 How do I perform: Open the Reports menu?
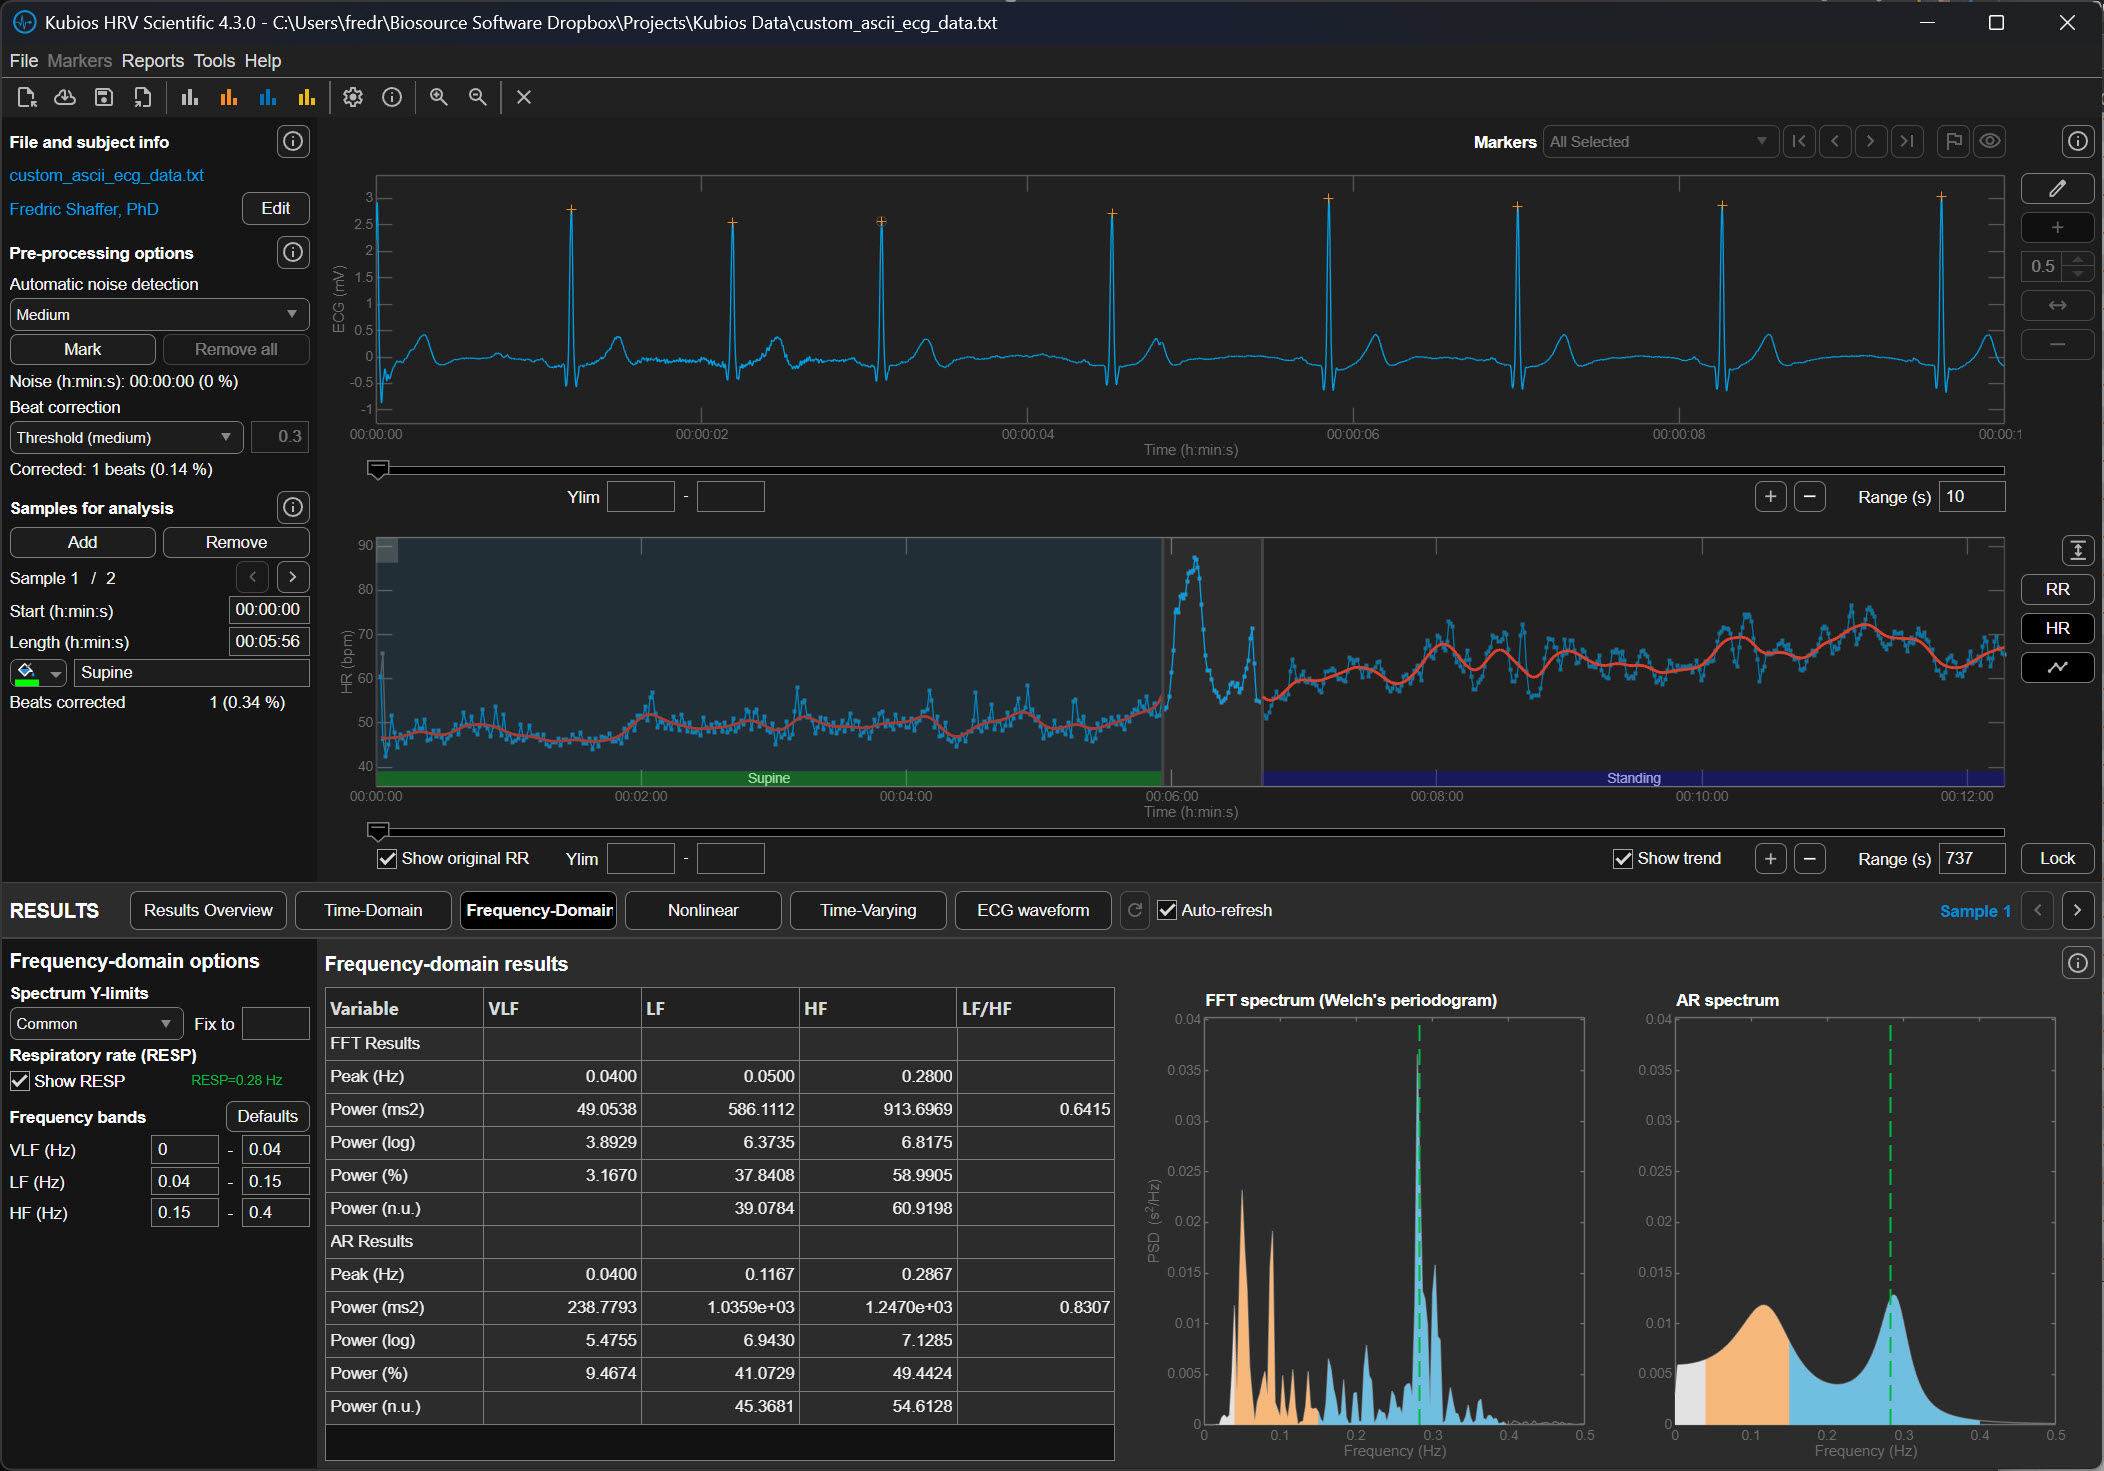coord(152,61)
